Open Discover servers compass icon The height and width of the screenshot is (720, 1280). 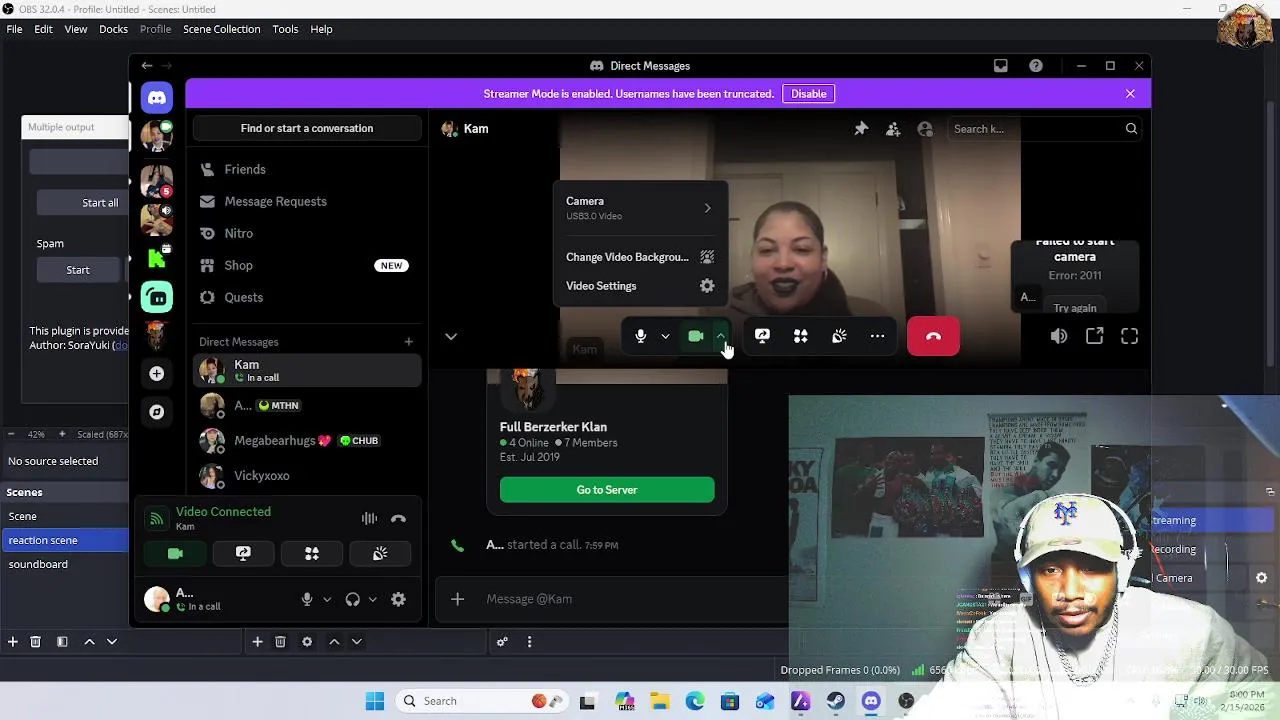(x=157, y=412)
